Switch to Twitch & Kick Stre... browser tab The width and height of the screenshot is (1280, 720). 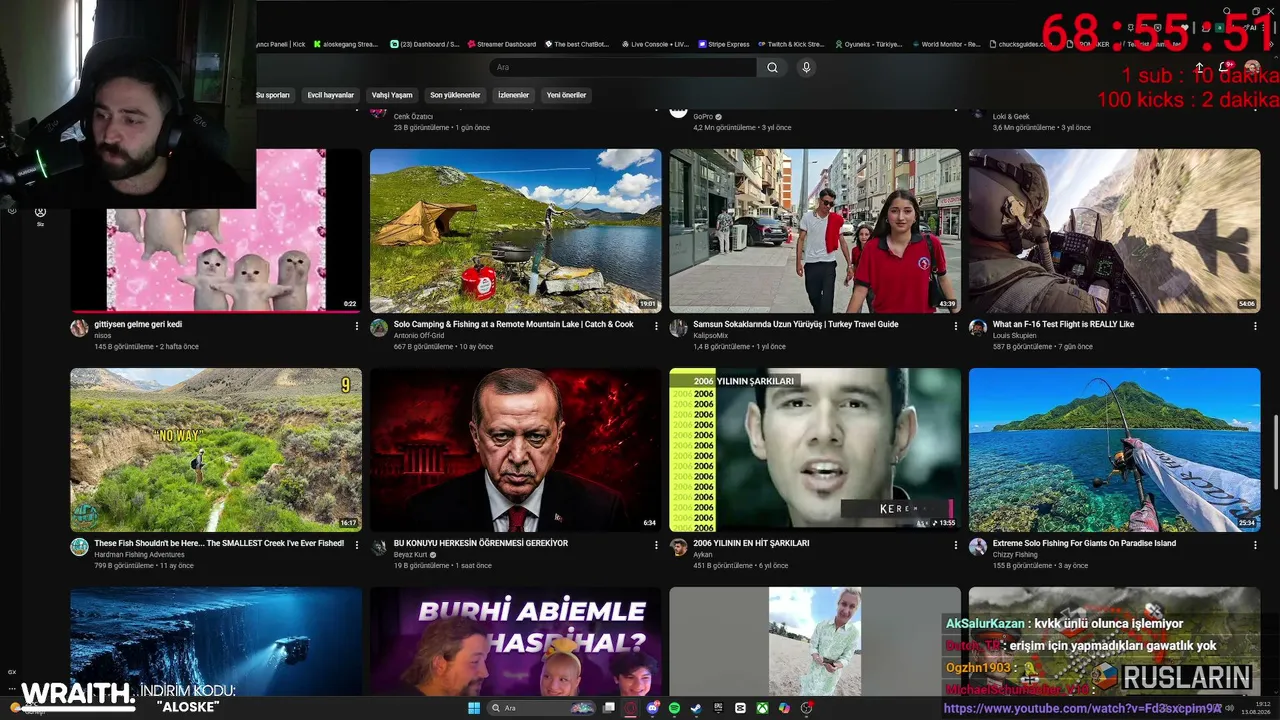[x=791, y=44]
